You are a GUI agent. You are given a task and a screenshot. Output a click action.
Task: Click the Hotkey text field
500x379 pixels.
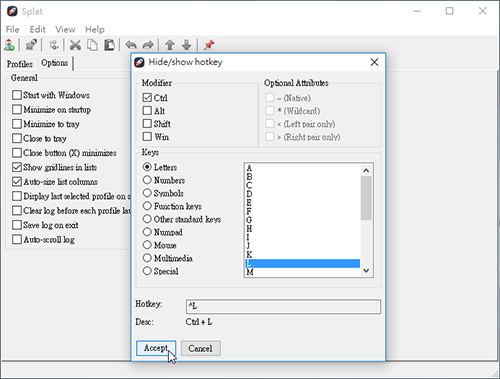coord(283,306)
